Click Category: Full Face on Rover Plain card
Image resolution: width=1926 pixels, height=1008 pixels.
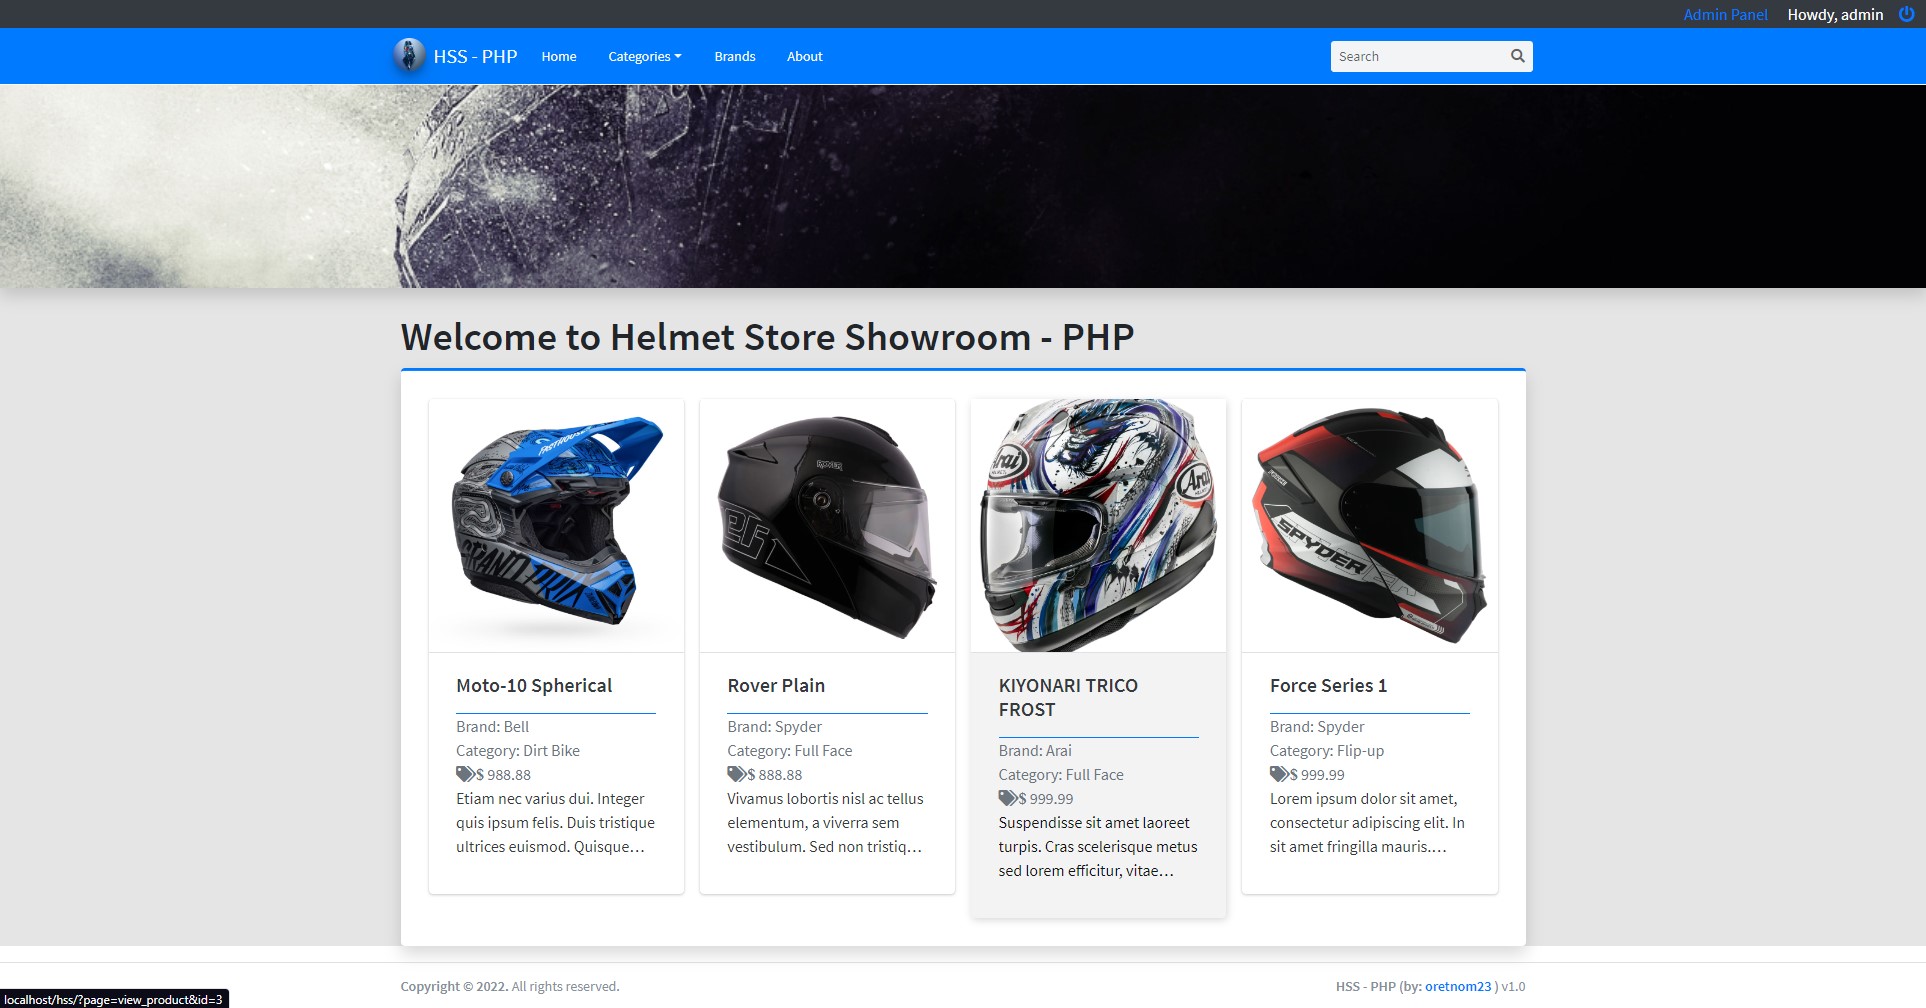click(x=790, y=750)
